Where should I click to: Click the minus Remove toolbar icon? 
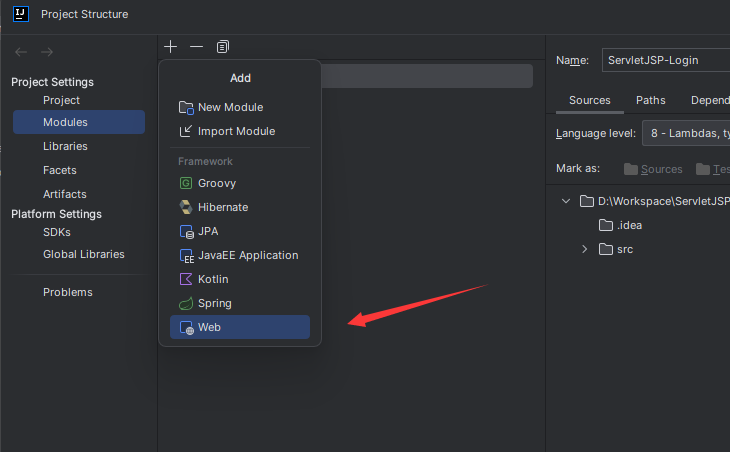(x=196, y=46)
